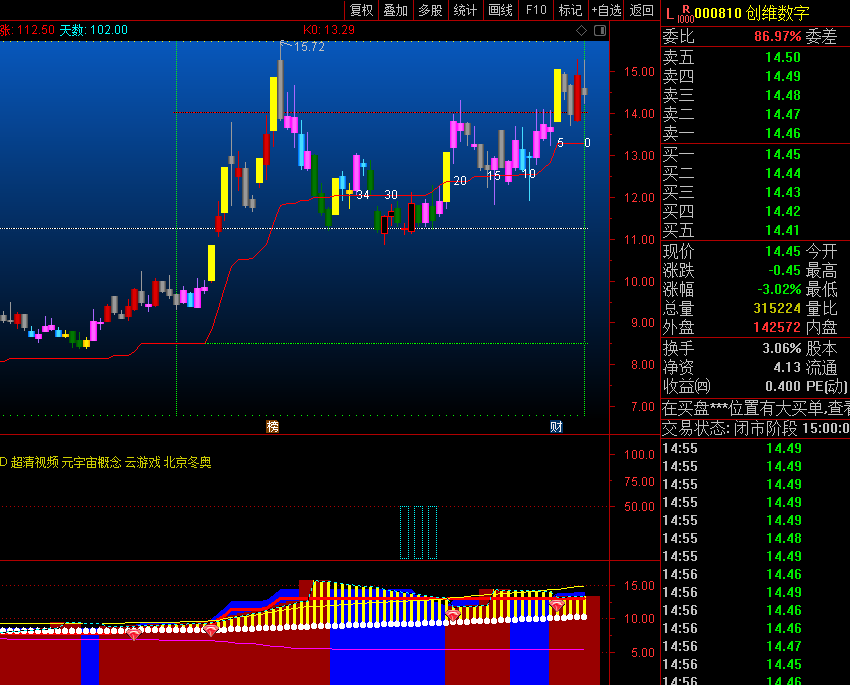The height and width of the screenshot is (685, 850).
Task: Click the 北京冬奥 concept label
Action: coord(188,462)
